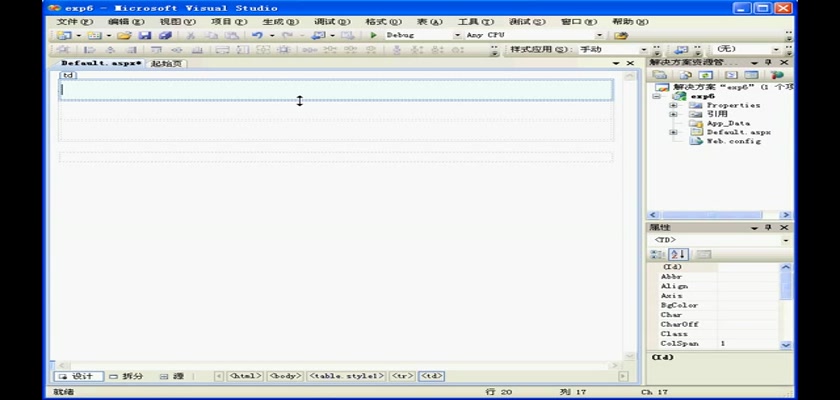Click the first Solution Explorer toolbar icon

[660, 75]
